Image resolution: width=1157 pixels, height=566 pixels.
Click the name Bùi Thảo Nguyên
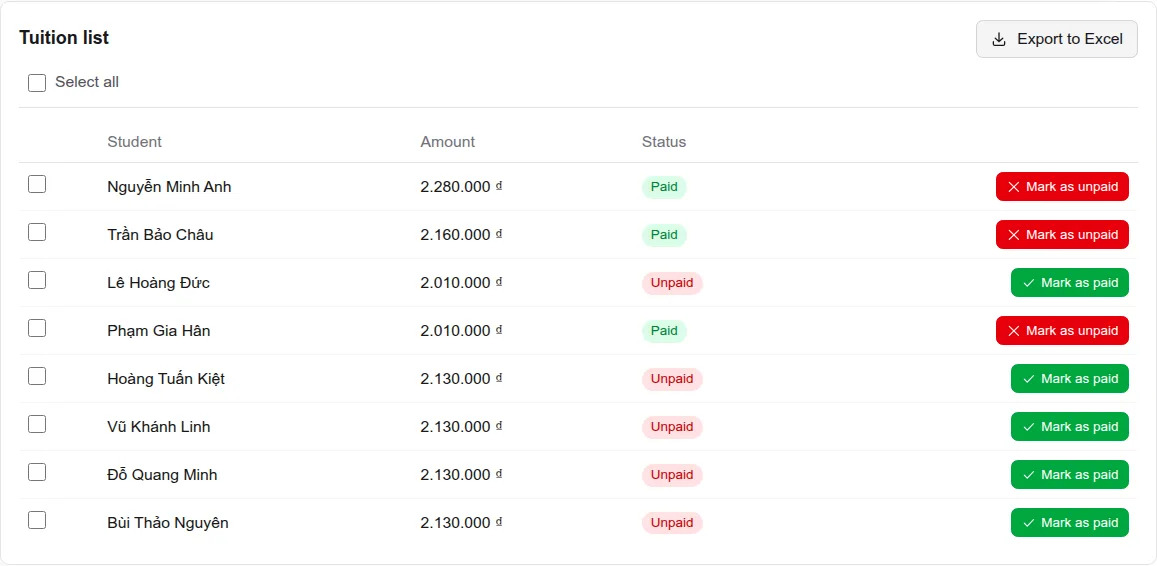pyautogui.click(x=167, y=523)
